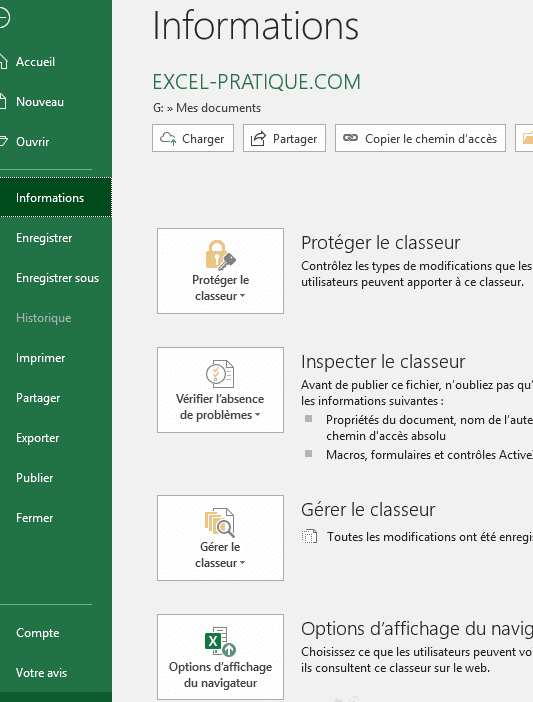Screen dimensions: 533x702
Task: Click 'Toutes les modifications ont été enregistrées' text
Action: coord(430,536)
